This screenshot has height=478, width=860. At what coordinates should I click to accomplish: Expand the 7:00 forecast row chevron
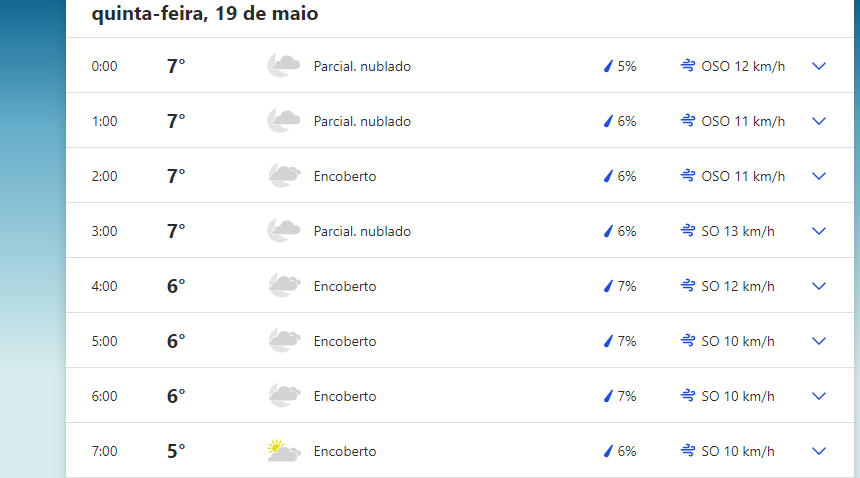point(818,451)
